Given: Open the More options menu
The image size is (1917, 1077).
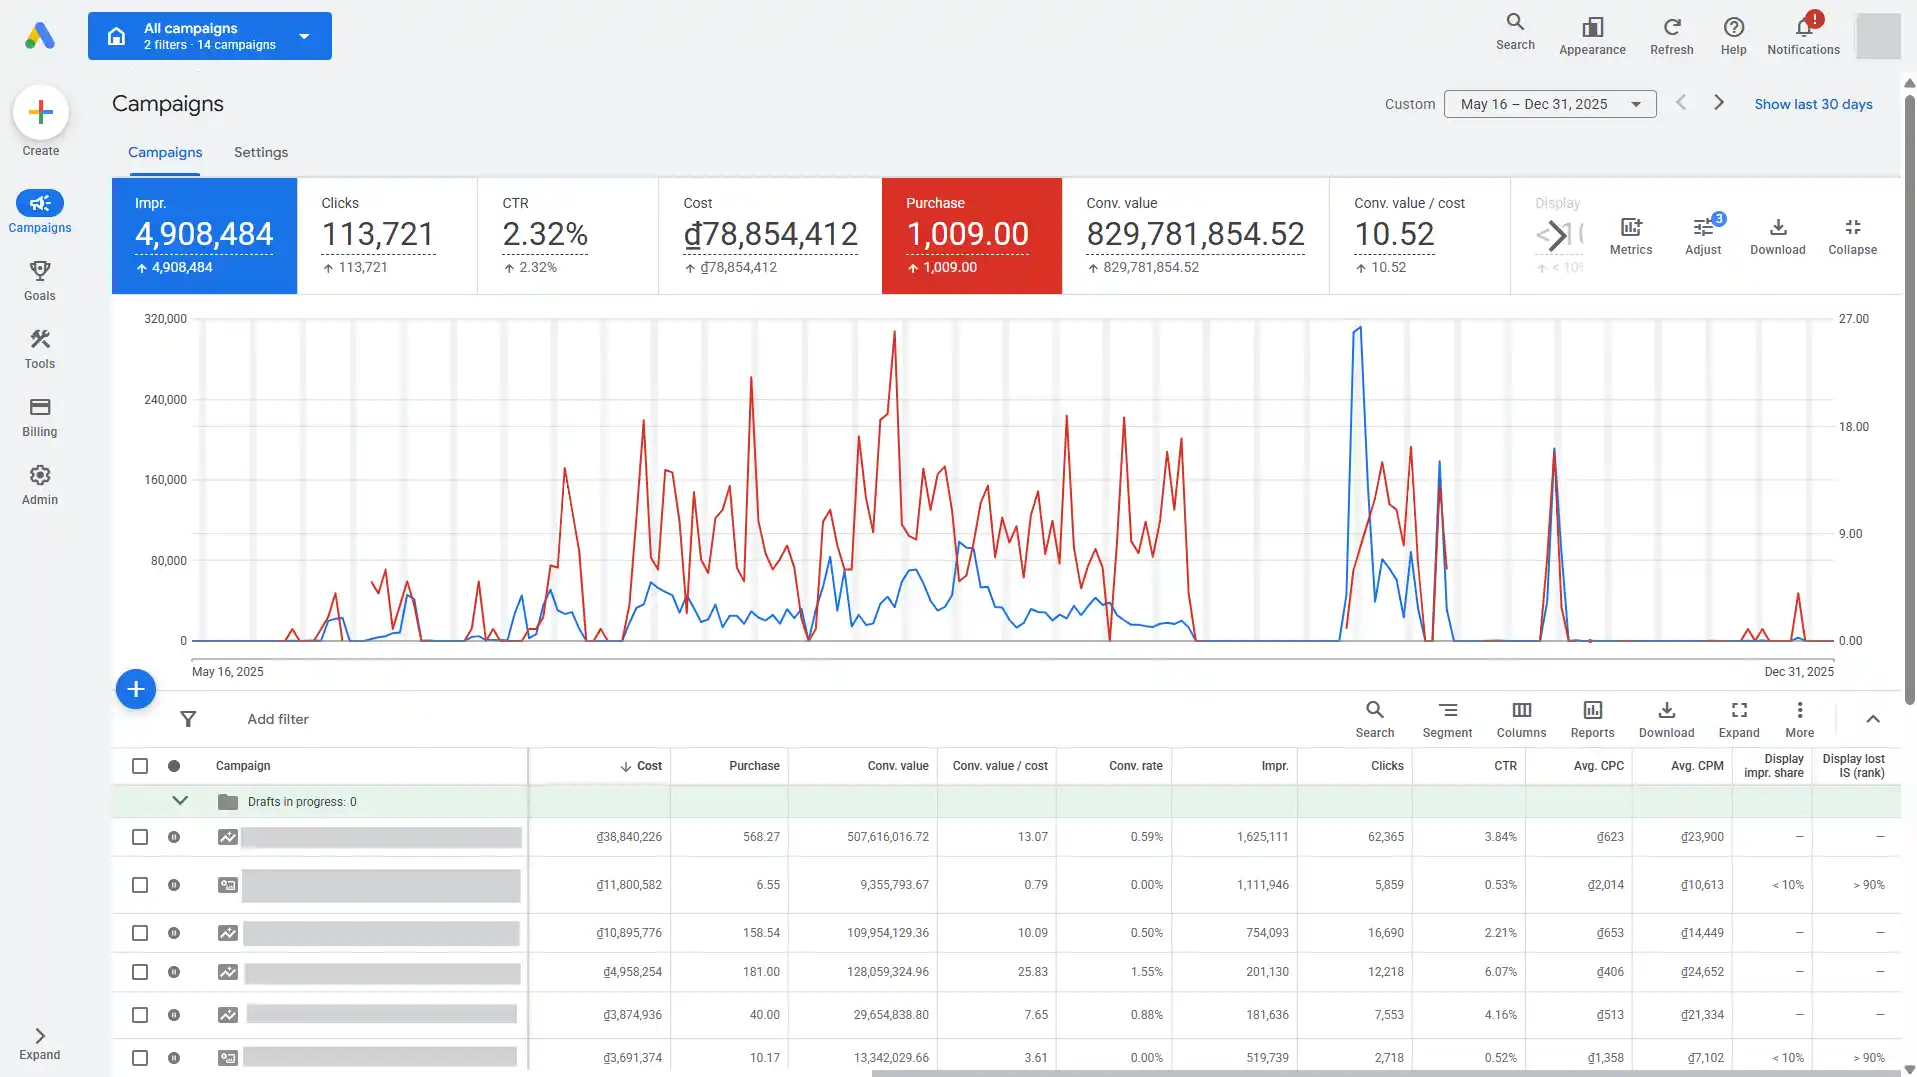Looking at the screenshot, I should (1799, 719).
